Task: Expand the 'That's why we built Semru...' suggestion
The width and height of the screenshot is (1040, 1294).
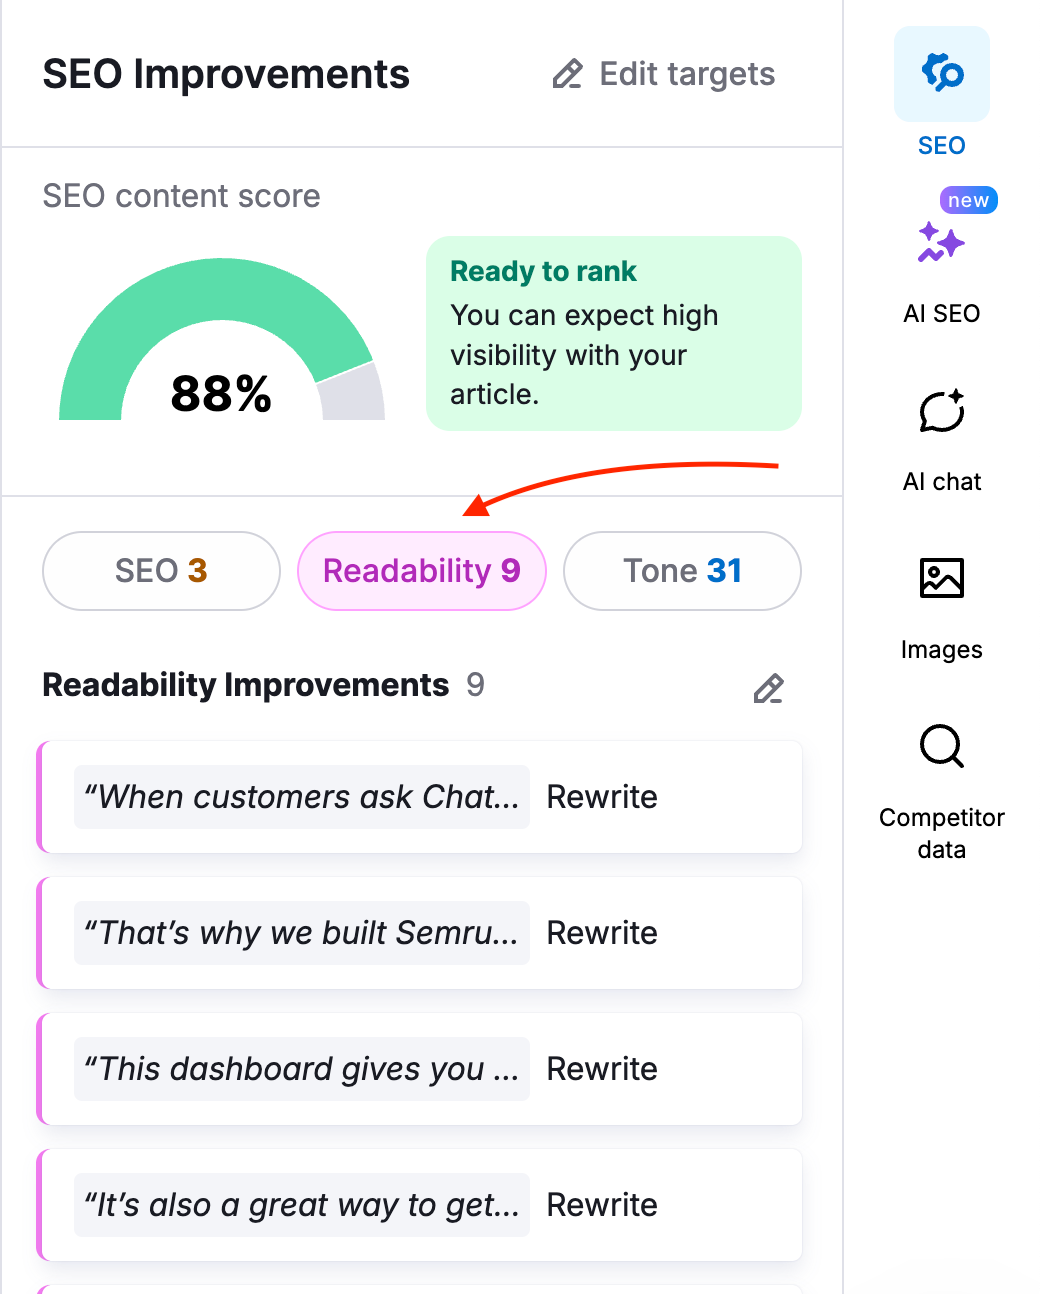Action: 301,933
